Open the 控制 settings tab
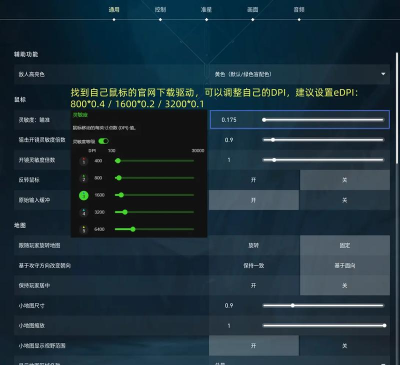400x365 pixels. (160, 10)
